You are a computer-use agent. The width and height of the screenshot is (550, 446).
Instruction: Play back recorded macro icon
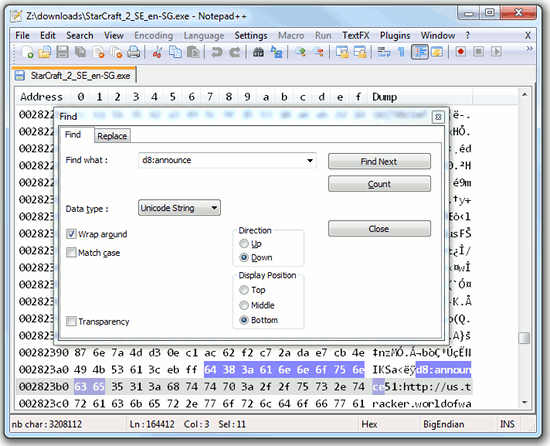coord(496,52)
